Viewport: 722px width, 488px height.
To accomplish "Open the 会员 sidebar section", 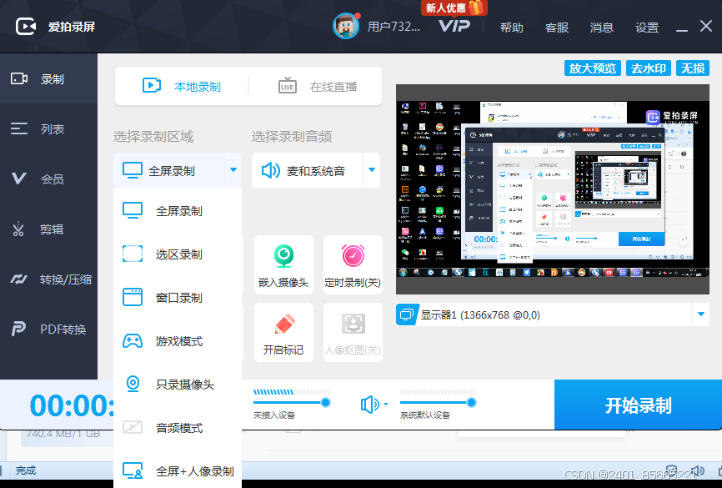I will click(x=48, y=179).
